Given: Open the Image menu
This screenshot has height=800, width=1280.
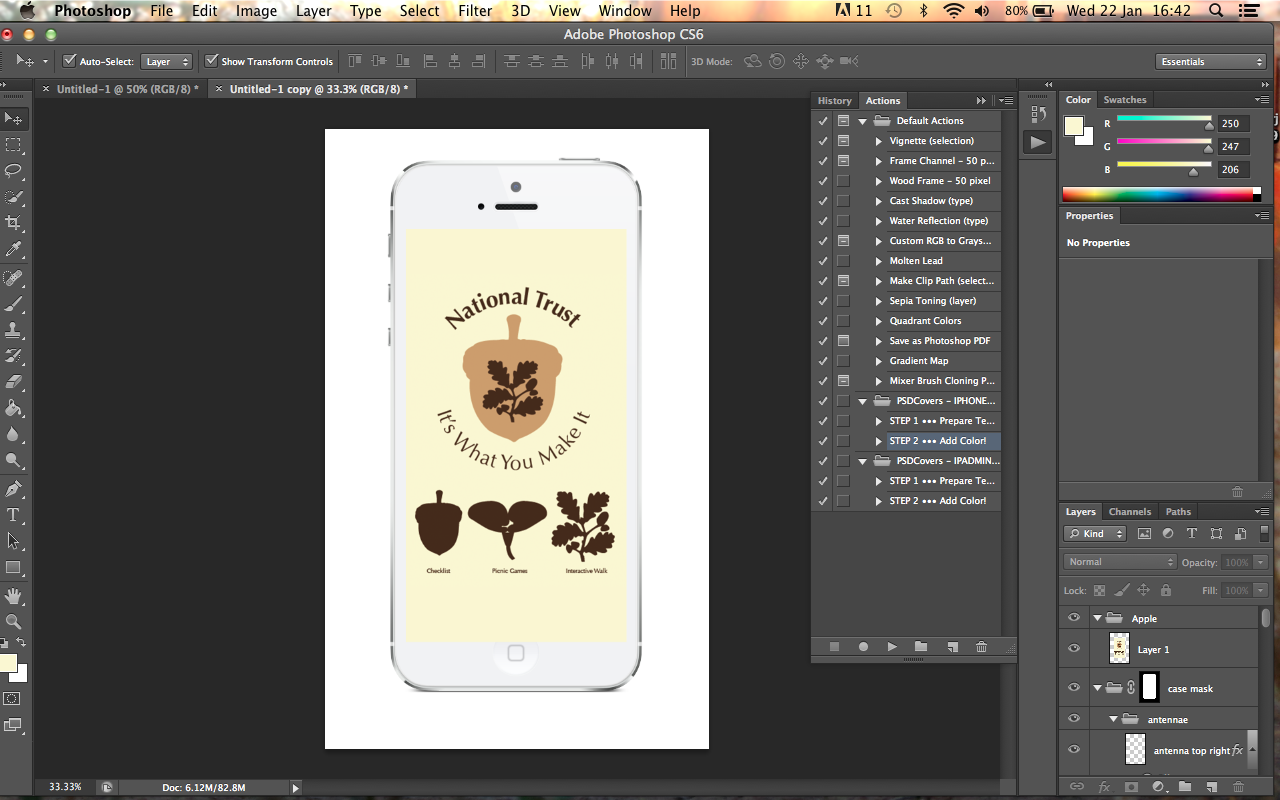Looking at the screenshot, I should coord(256,11).
